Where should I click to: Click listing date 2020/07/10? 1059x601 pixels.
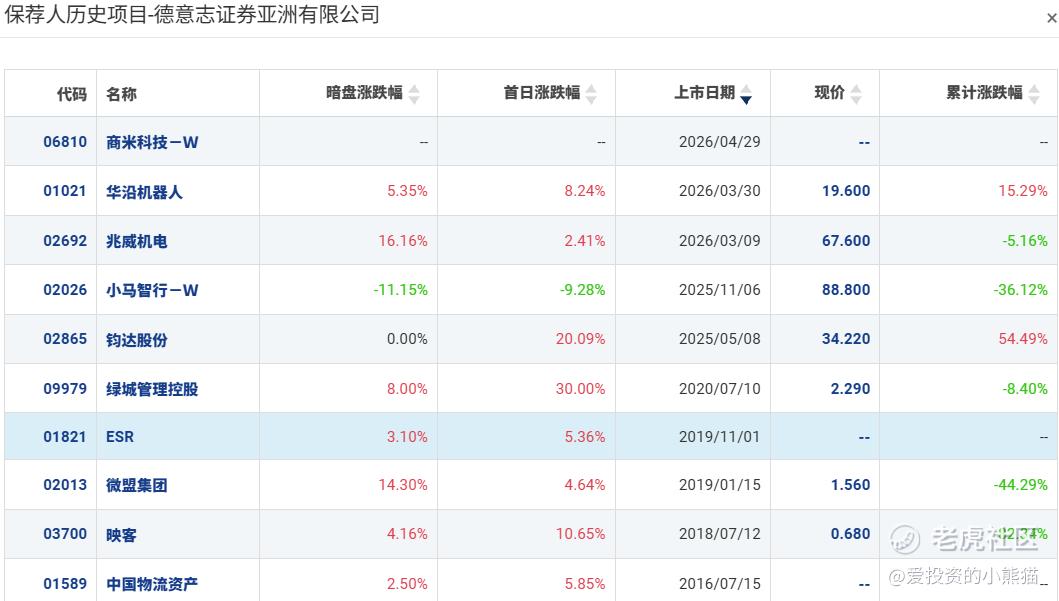[x=719, y=389]
